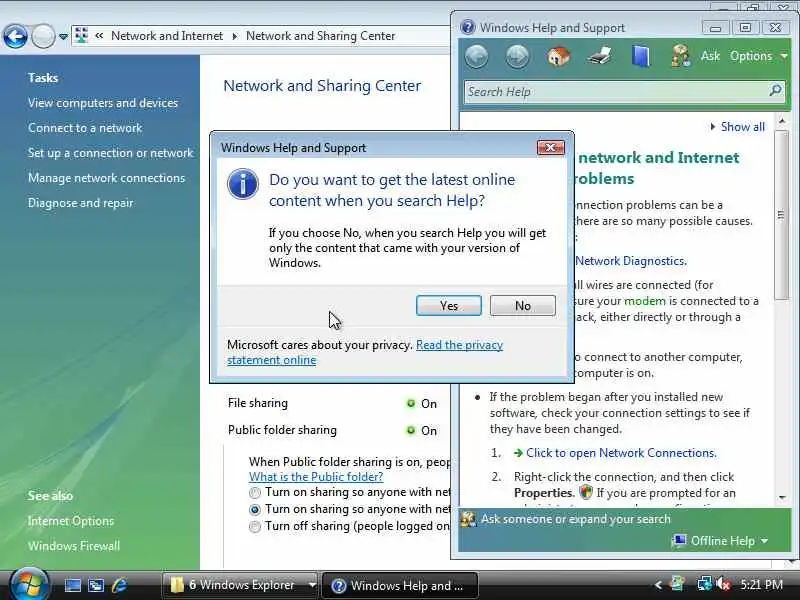This screenshot has width=800, height=600.
Task: Click No in the Help dialog
Action: pos(522,305)
